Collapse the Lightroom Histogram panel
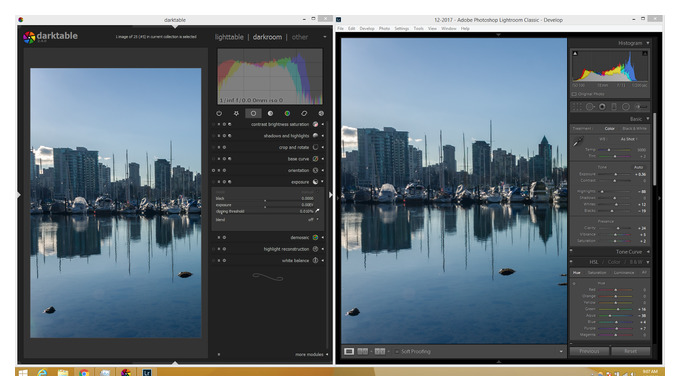The width and height of the screenshot is (680, 391). pos(648,43)
